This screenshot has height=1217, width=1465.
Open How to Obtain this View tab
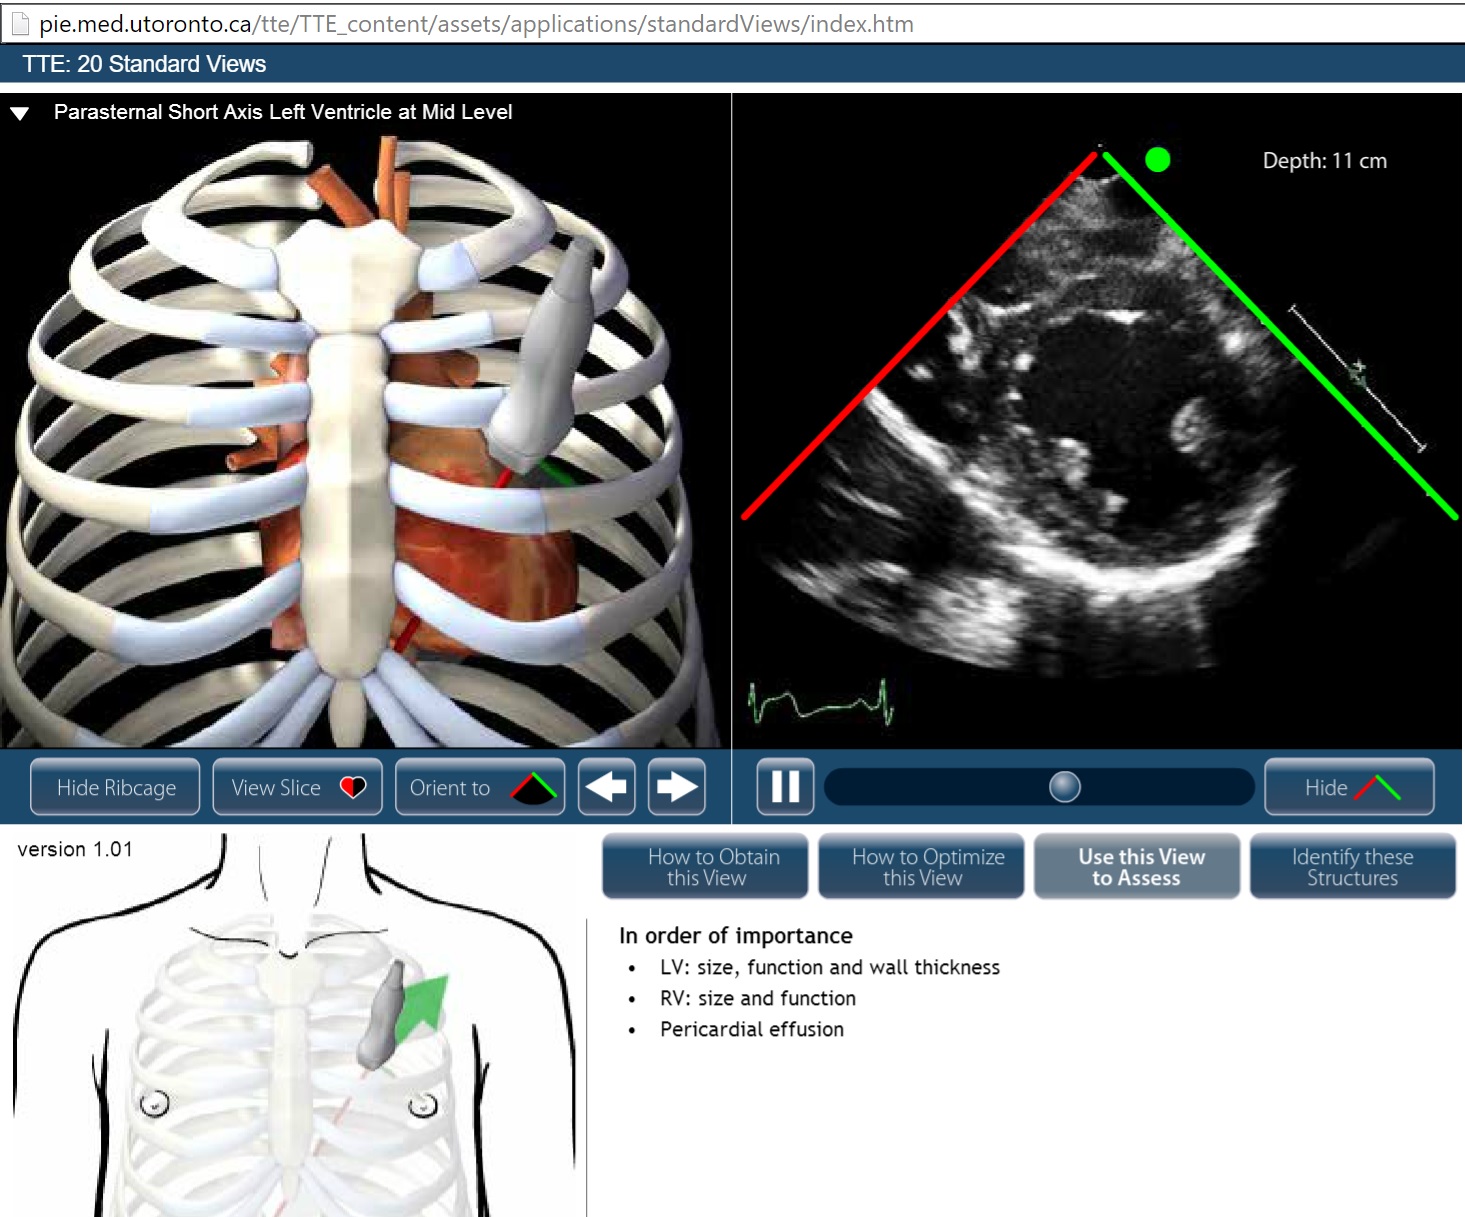pyautogui.click(x=705, y=866)
